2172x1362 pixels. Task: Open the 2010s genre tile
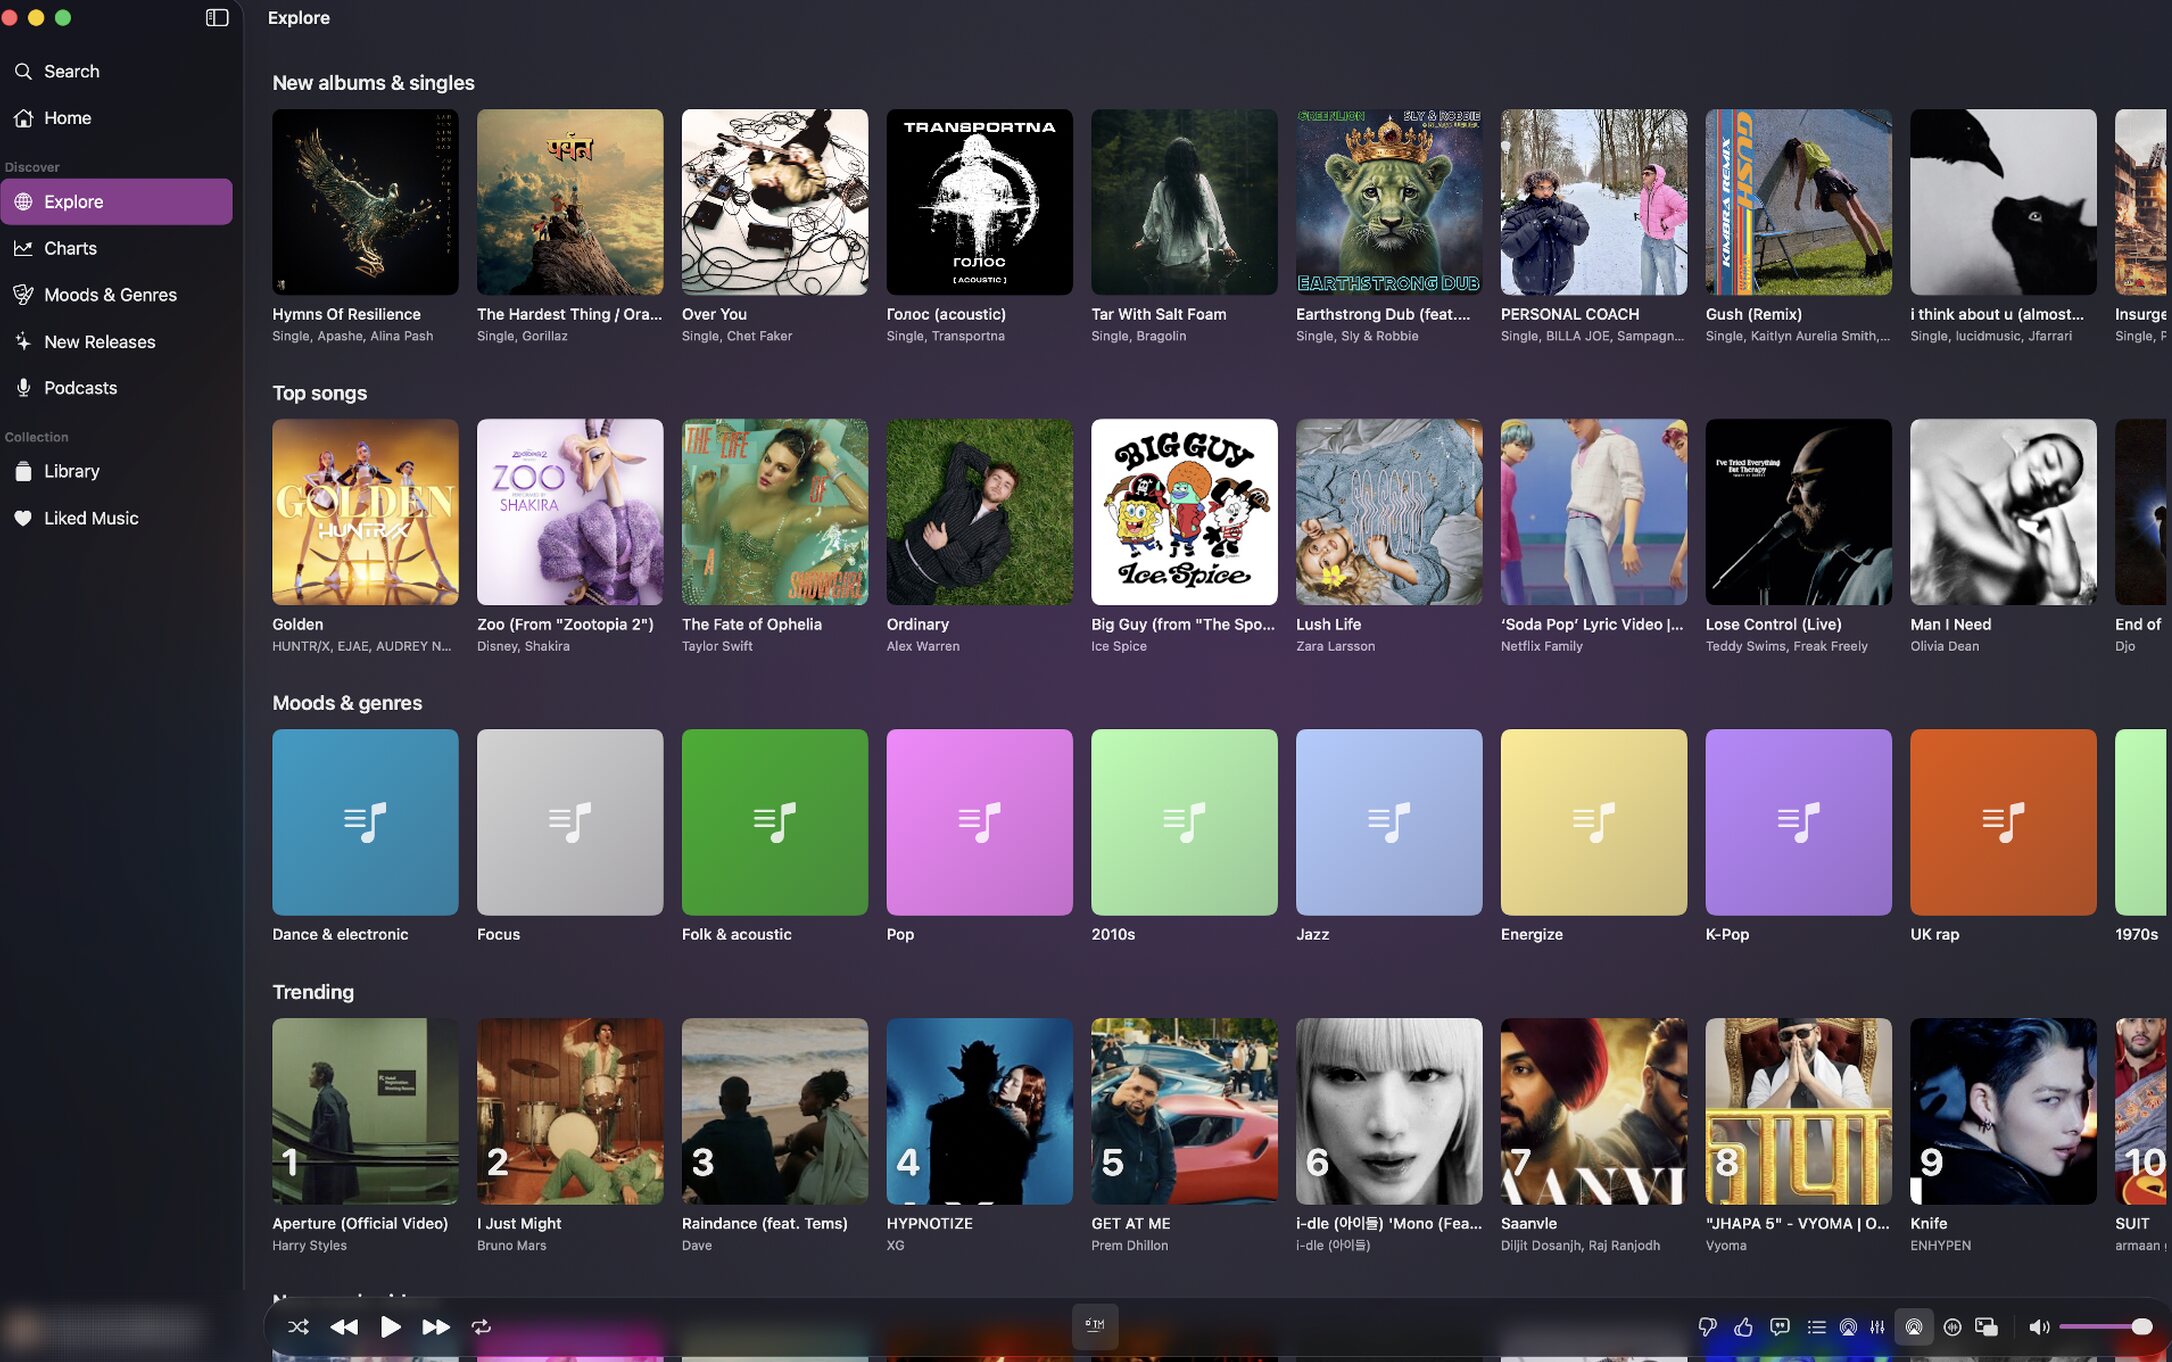[x=1184, y=822]
